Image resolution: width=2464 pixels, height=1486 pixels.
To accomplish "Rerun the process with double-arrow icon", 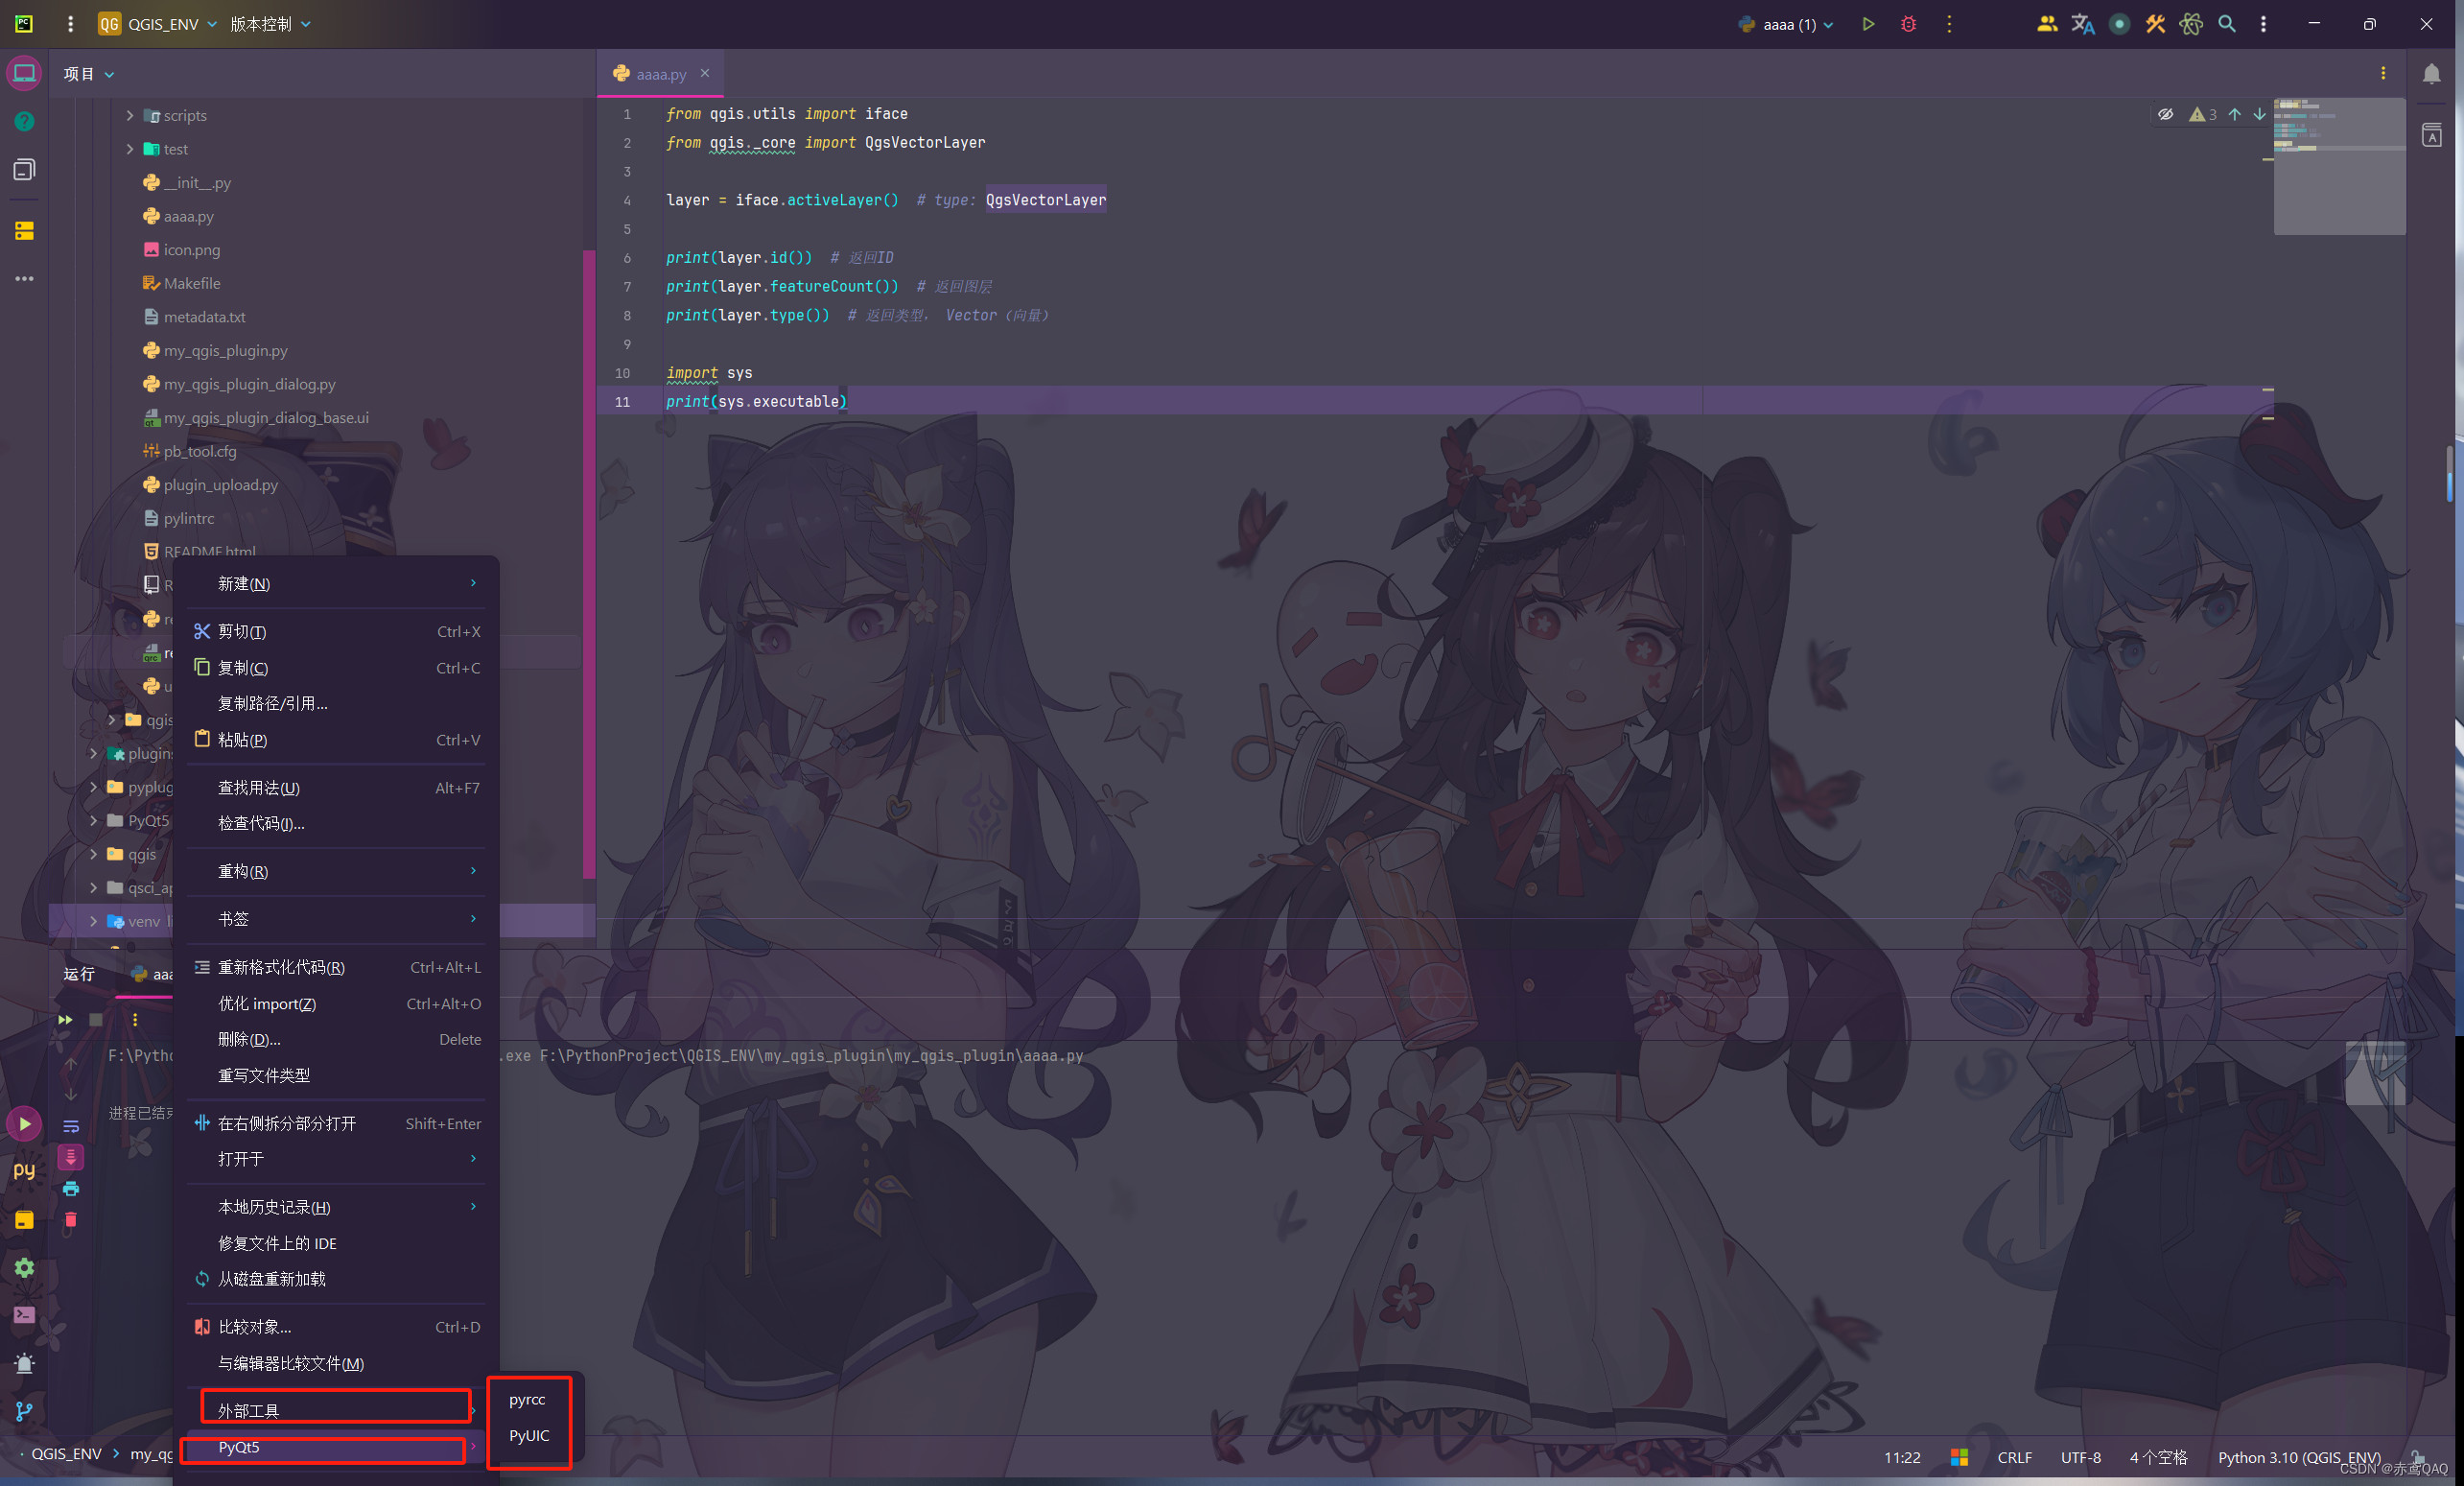I will [65, 1019].
